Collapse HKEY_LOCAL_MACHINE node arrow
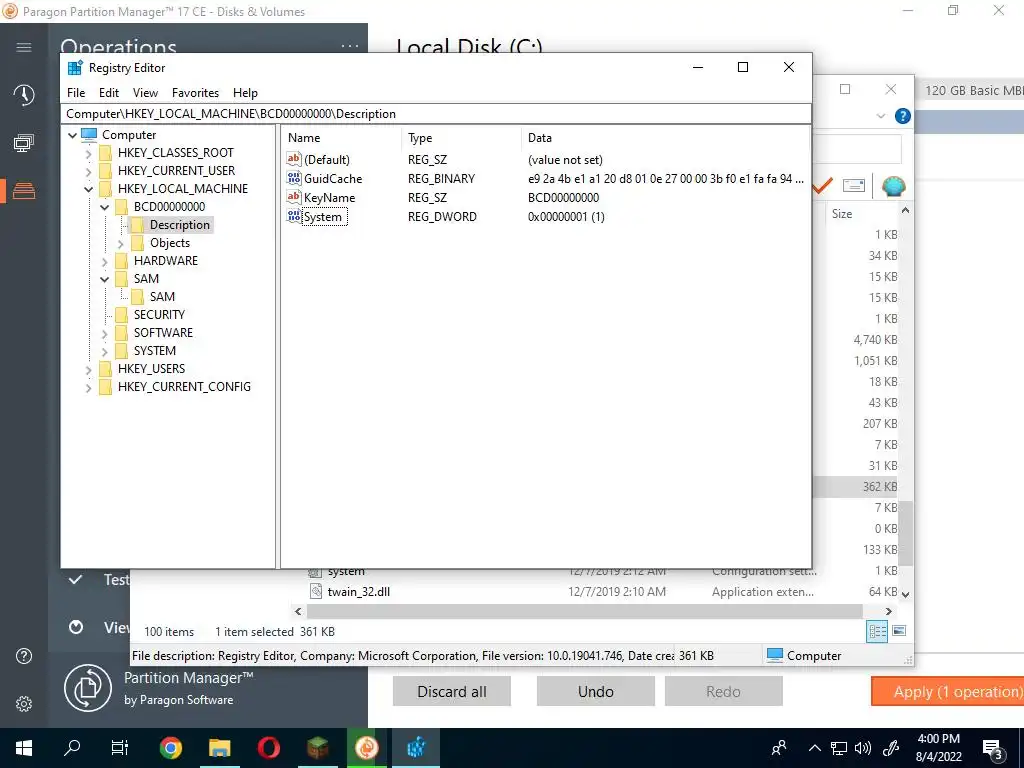The height and width of the screenshot is (768, 1024). [x=88, y=189]
